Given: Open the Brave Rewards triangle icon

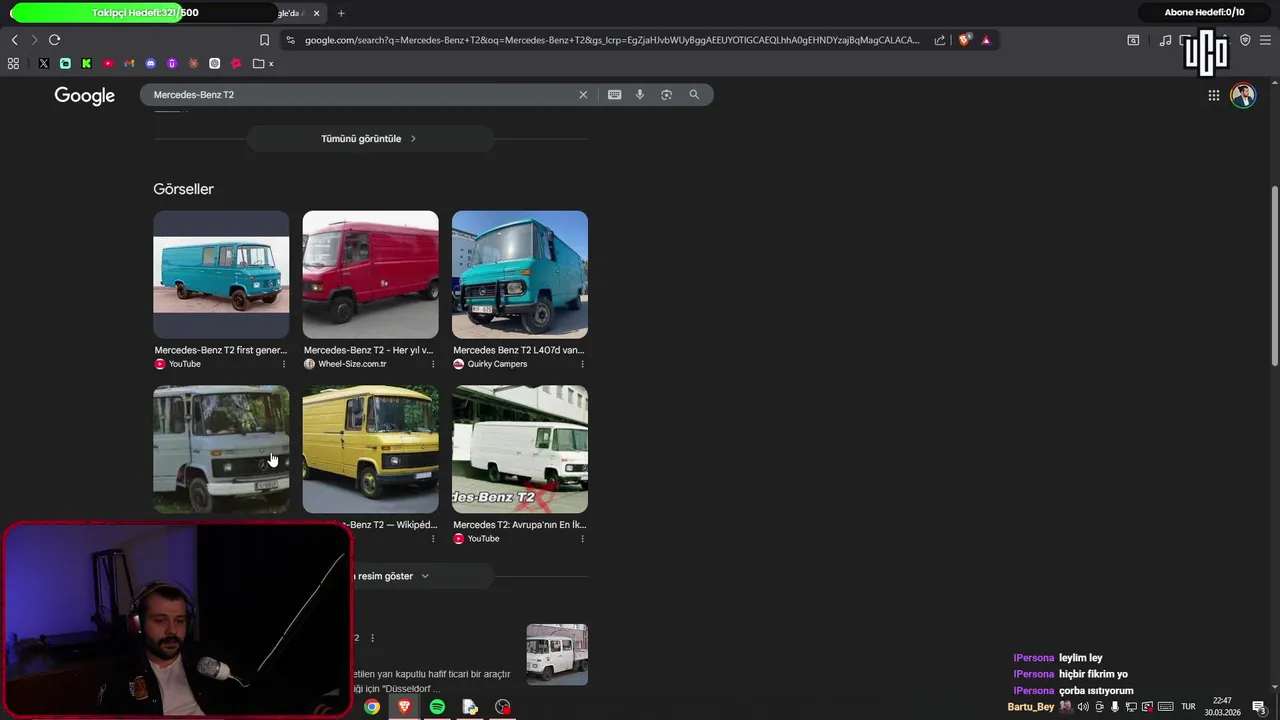Looking at the screenshot, I should (x=986, y=40).
